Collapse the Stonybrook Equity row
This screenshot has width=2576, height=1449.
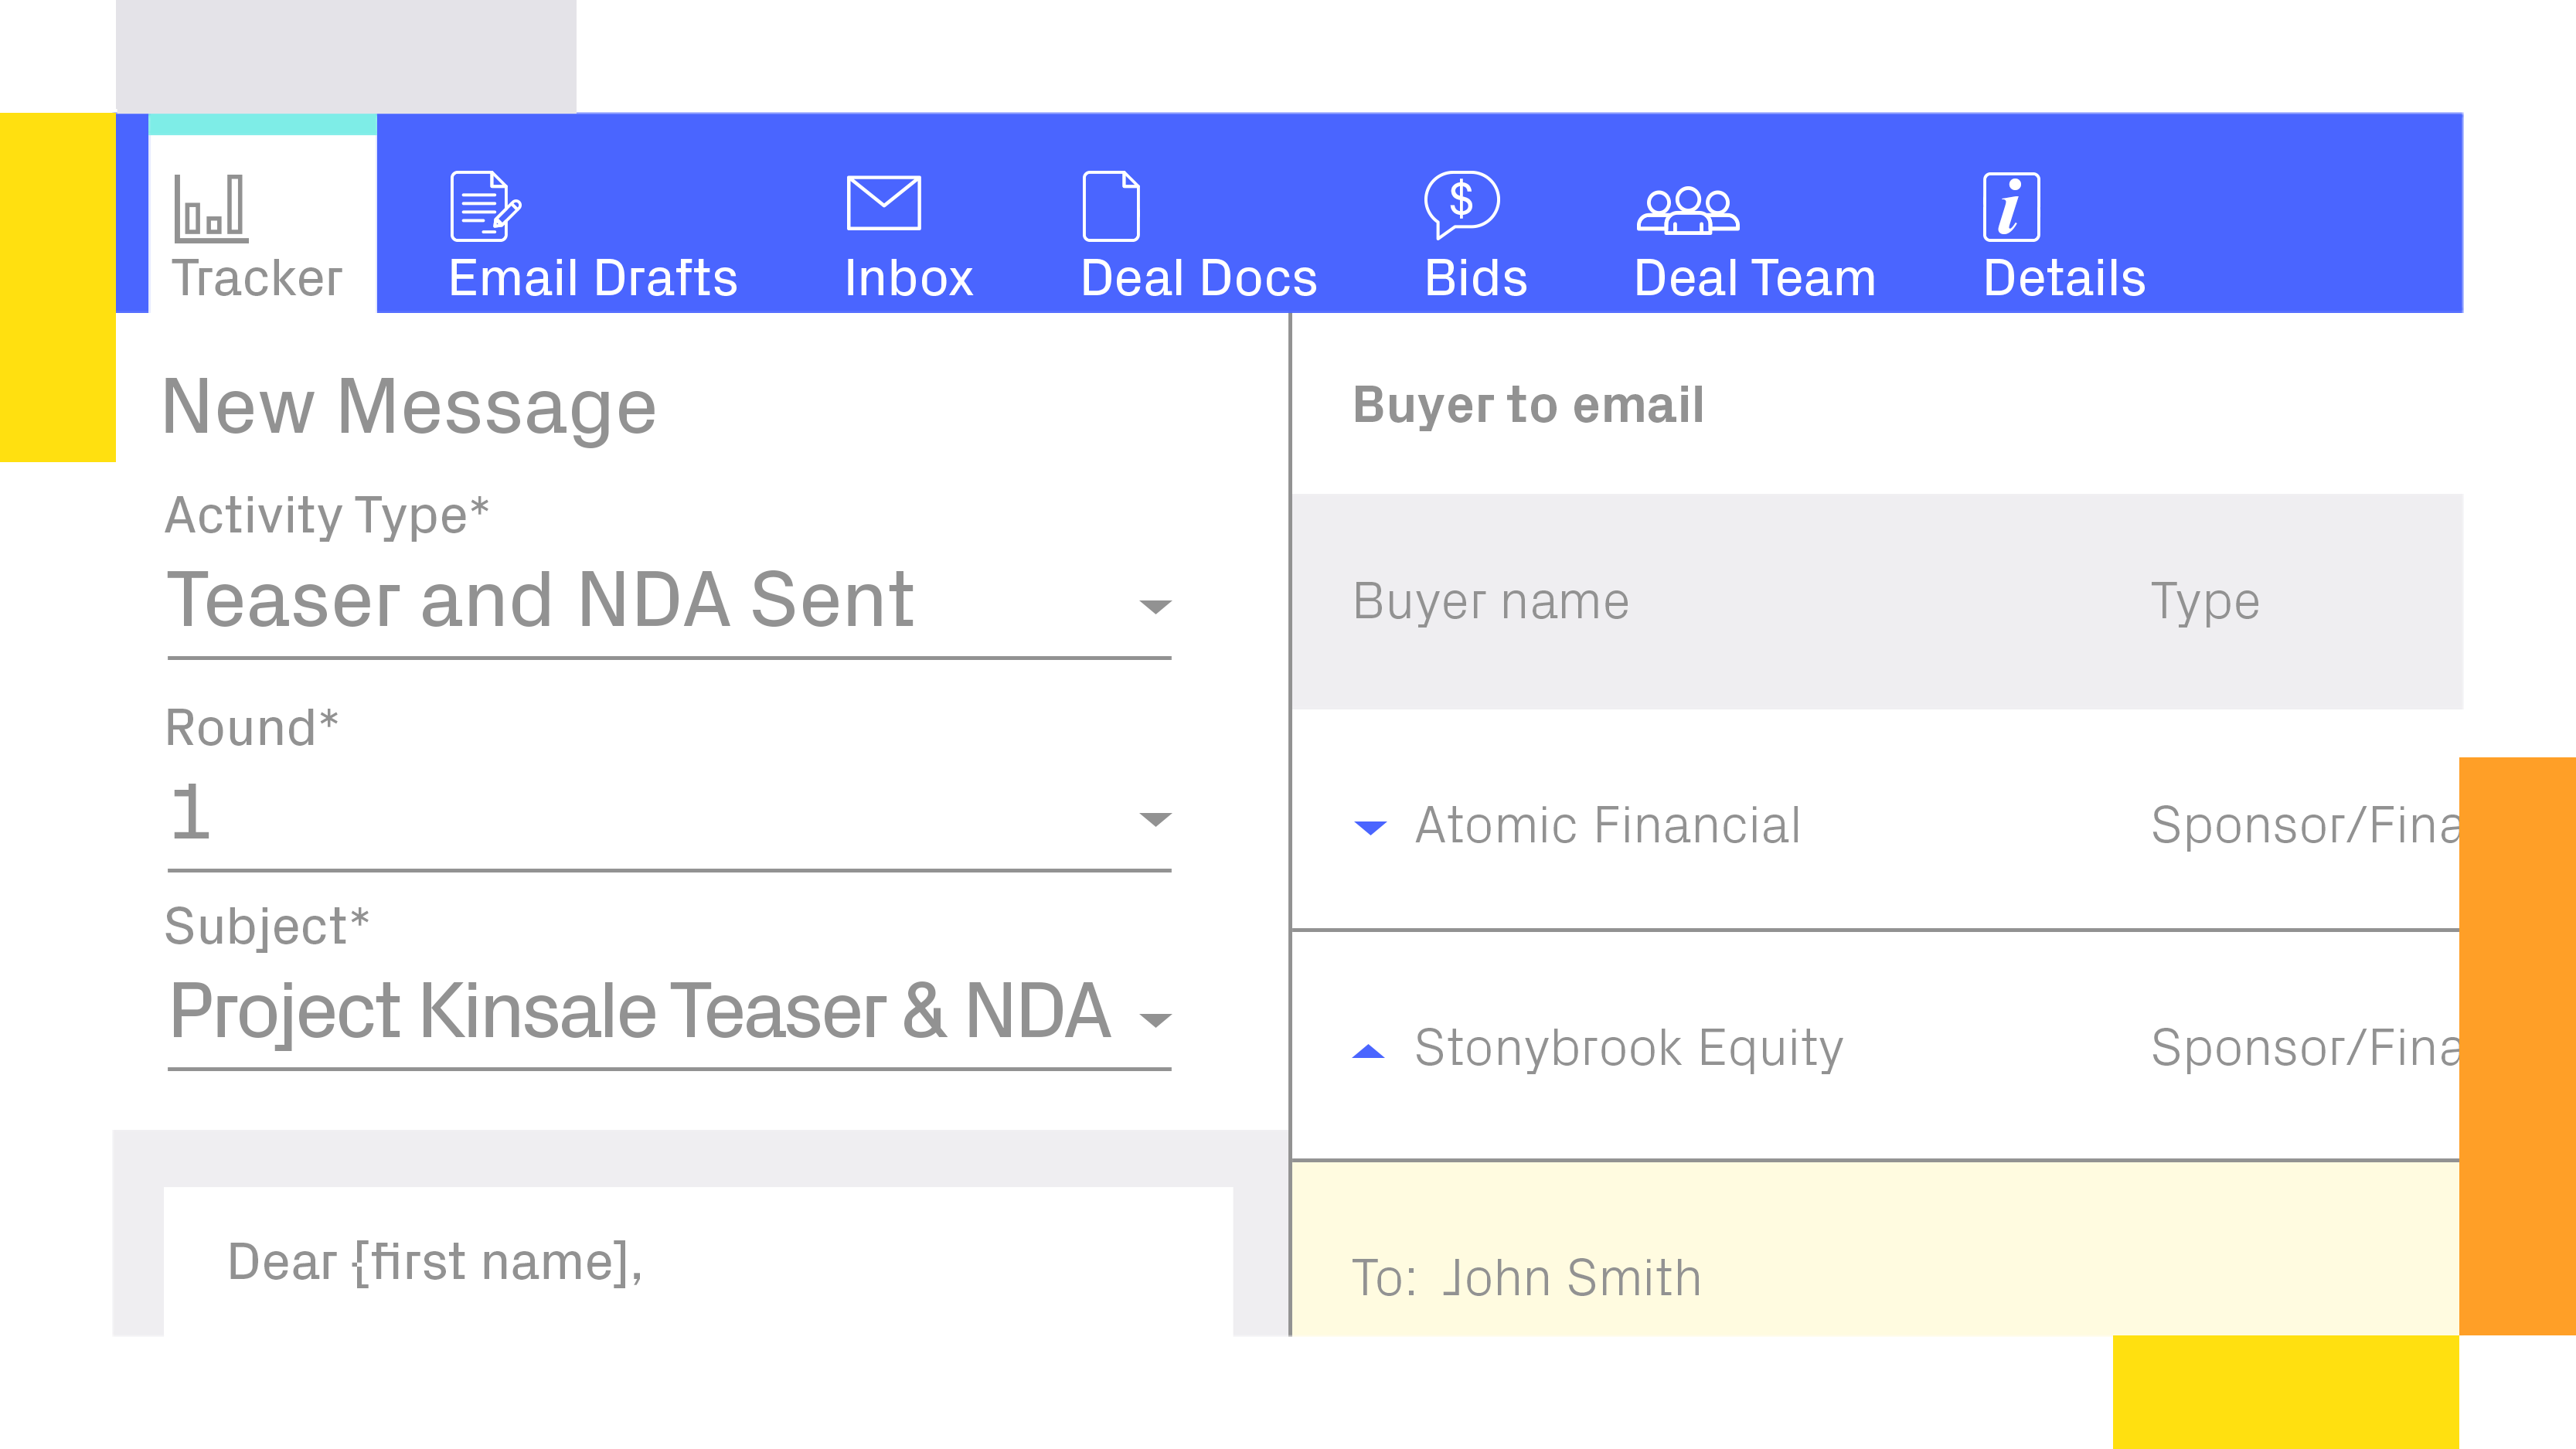[1368, 1051]
